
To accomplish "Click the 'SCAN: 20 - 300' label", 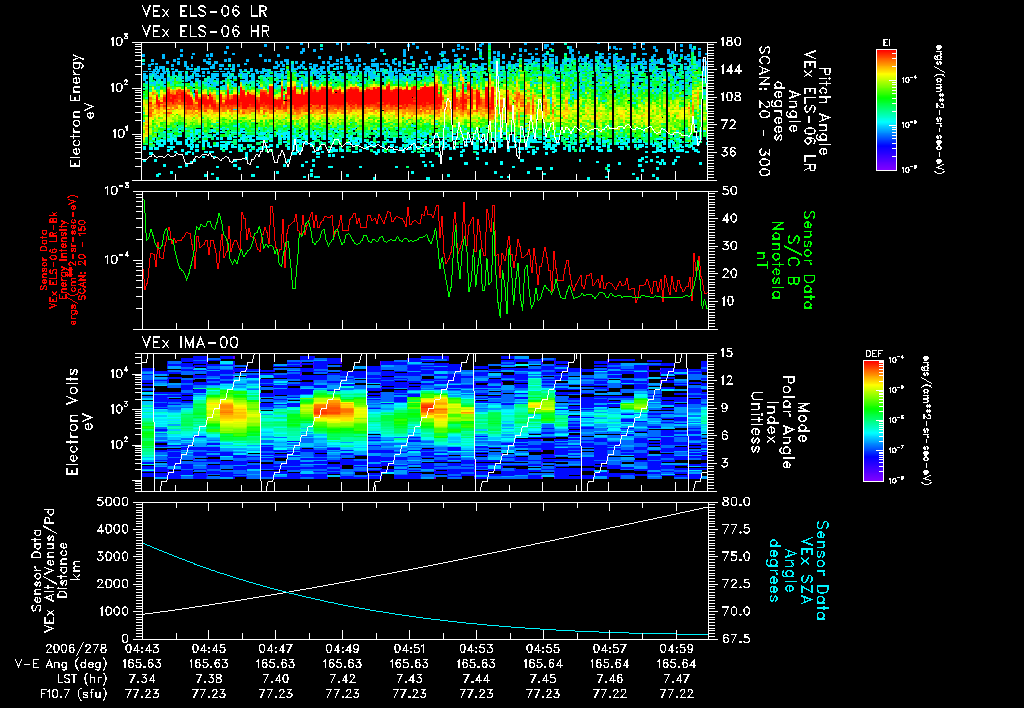I will pyautogui.click(x=764, y=111).
